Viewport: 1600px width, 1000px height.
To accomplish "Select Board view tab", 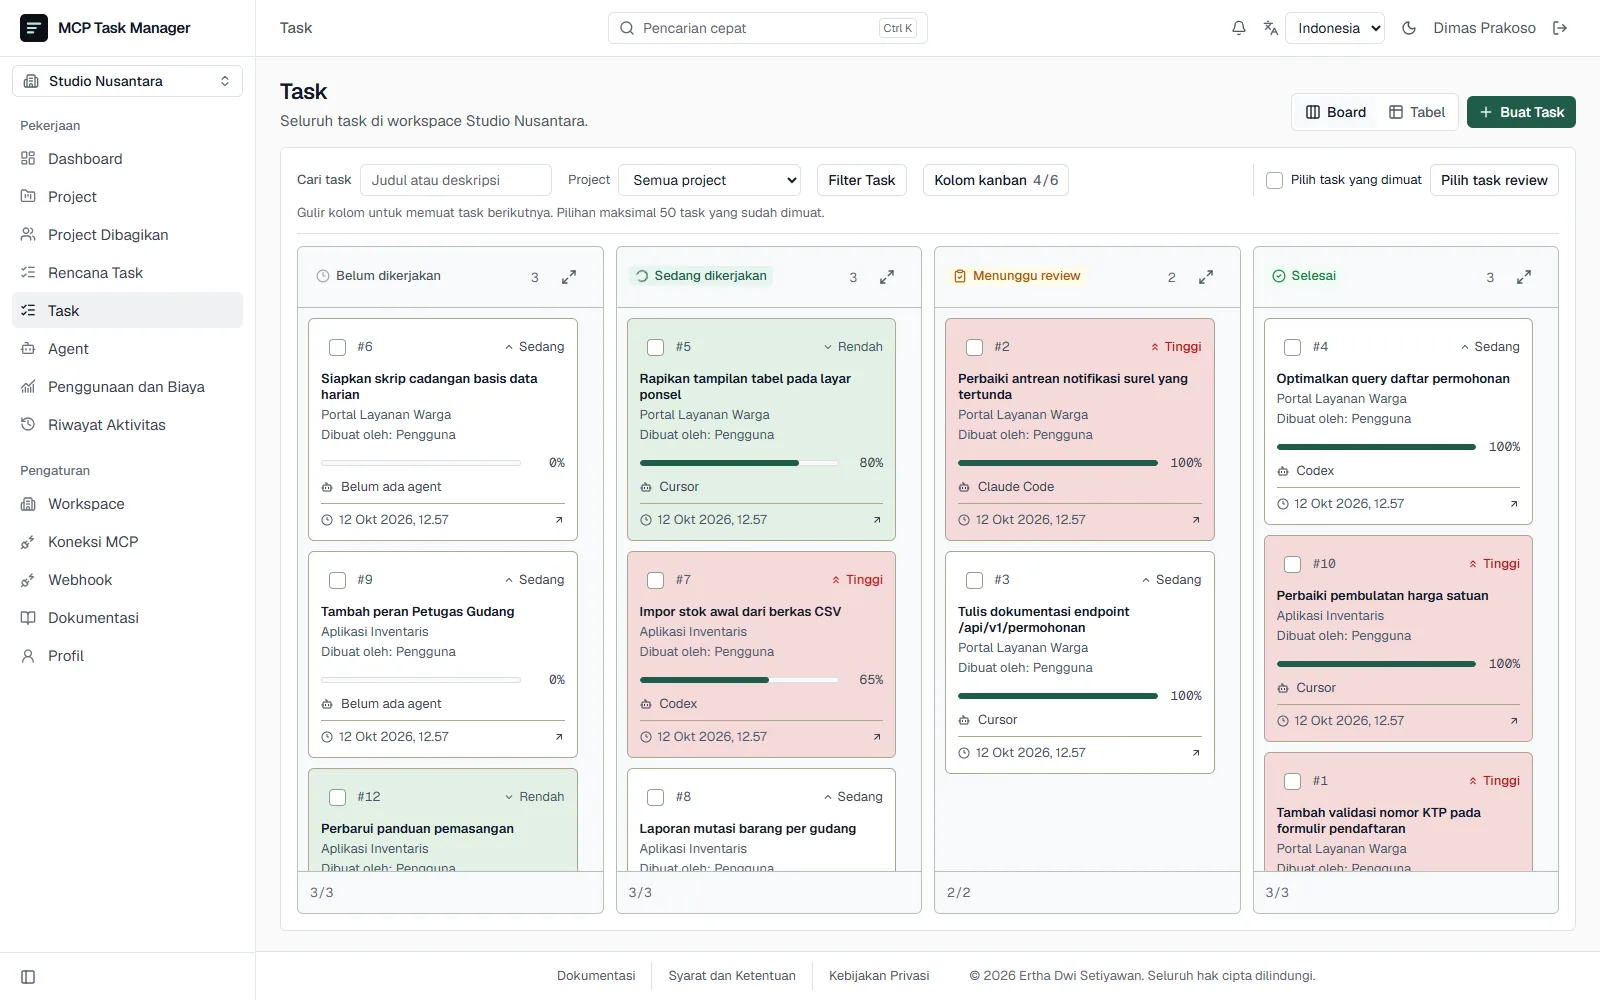I will pos(1336,112).
